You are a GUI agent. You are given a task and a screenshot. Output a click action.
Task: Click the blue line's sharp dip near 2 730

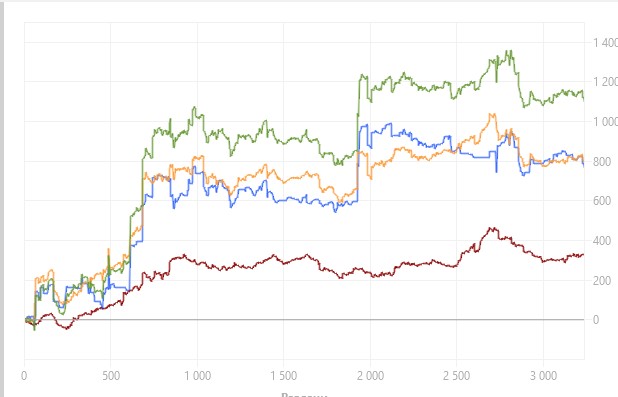(497, 170)
